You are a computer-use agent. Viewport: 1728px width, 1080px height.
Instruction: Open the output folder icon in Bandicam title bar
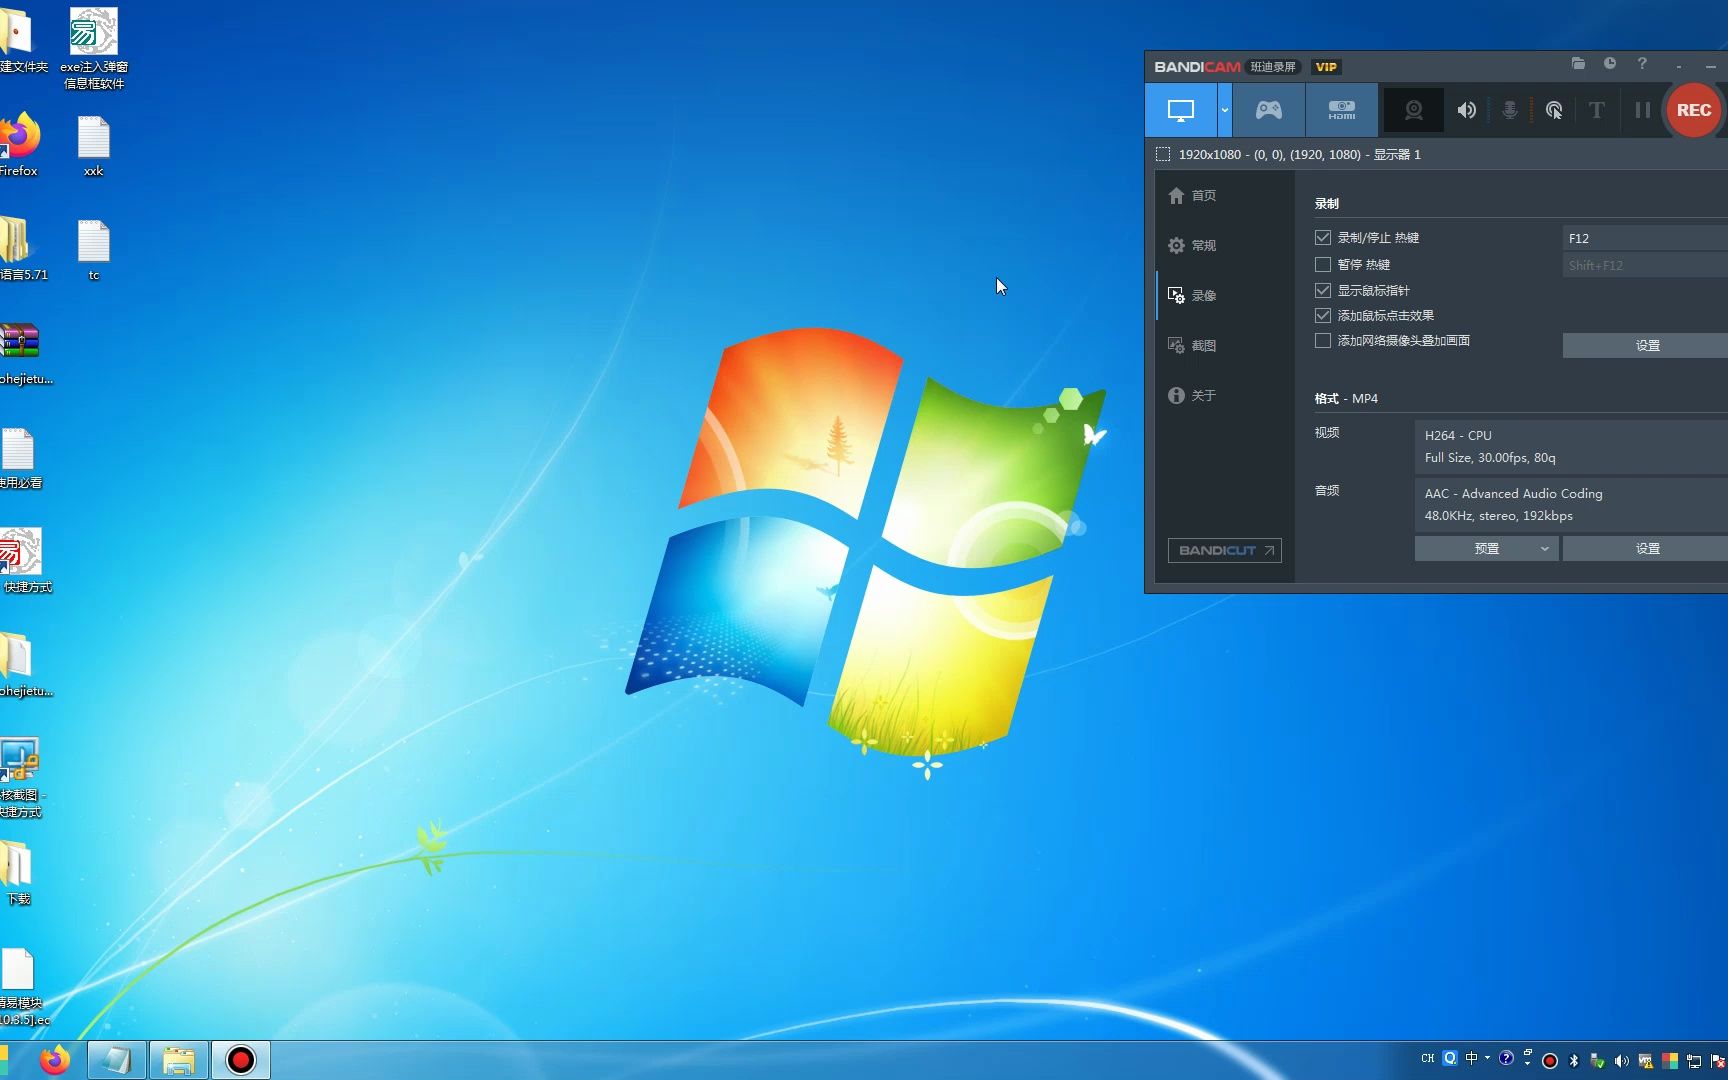(1578, 64)
